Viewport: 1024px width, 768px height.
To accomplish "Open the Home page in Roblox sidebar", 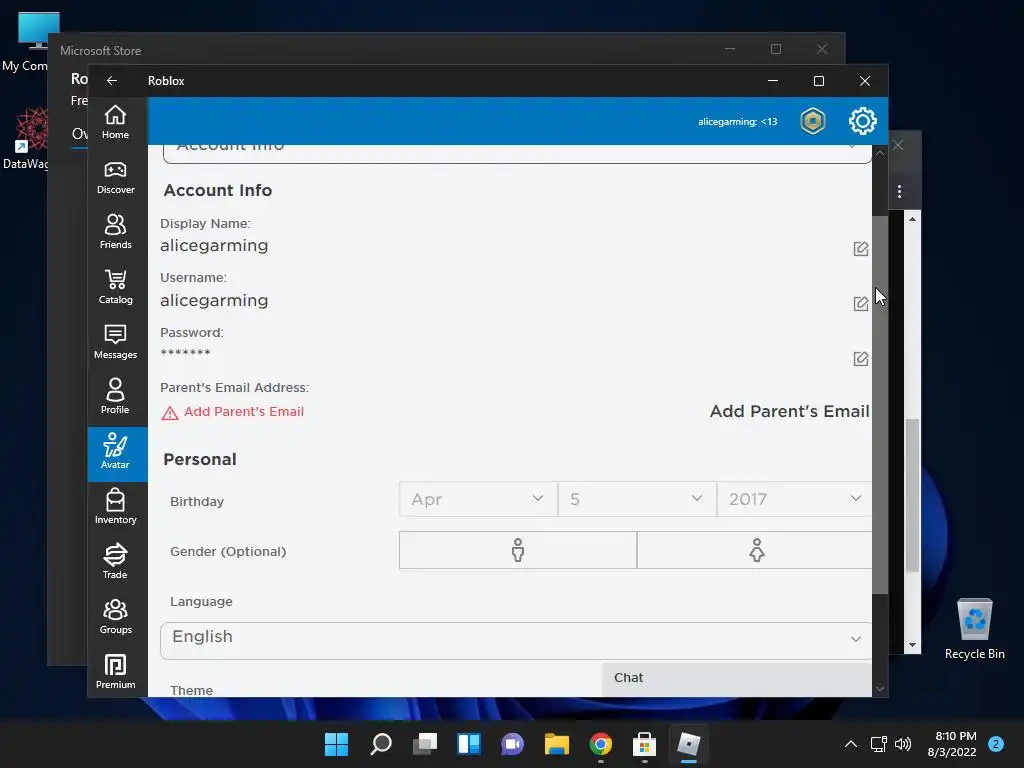I will [116, 122].
